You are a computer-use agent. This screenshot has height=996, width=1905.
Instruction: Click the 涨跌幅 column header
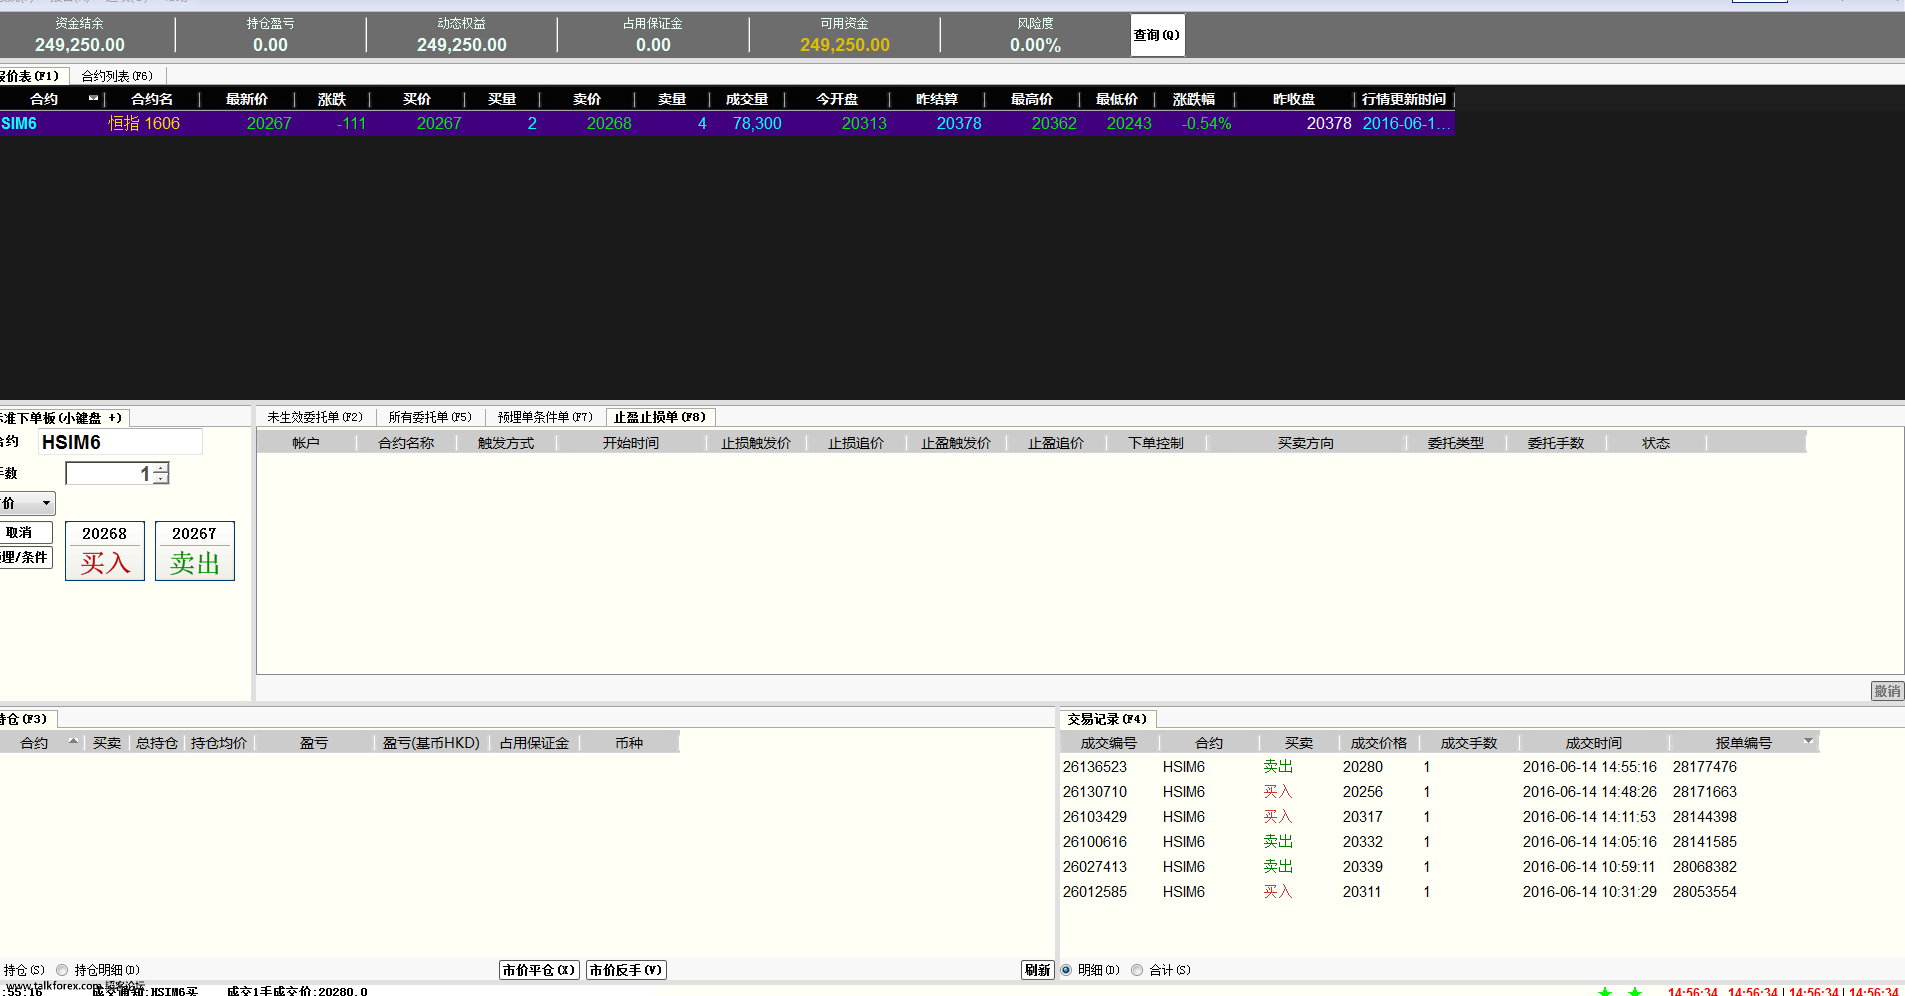pos(1194,99)
